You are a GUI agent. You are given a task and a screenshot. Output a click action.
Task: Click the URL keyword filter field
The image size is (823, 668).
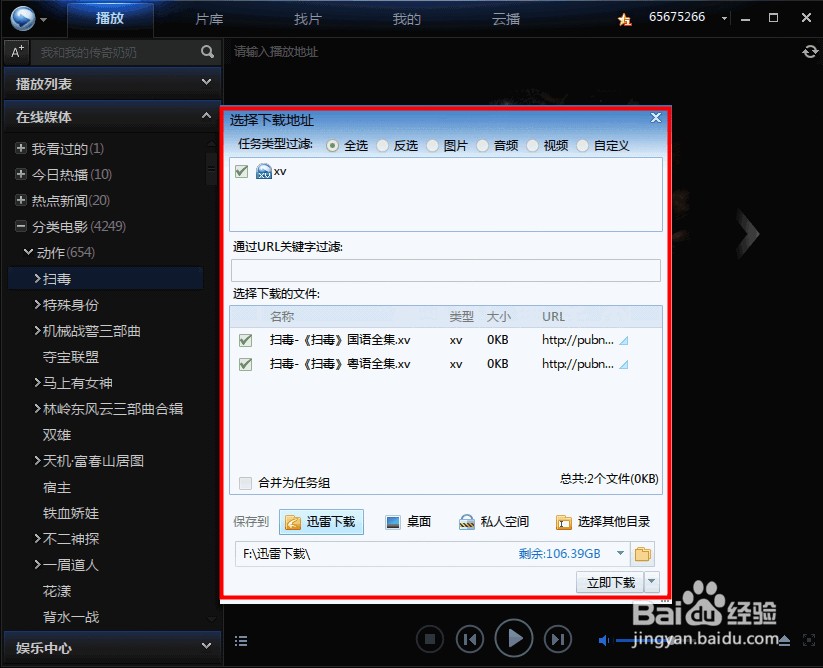click(446, 270)
